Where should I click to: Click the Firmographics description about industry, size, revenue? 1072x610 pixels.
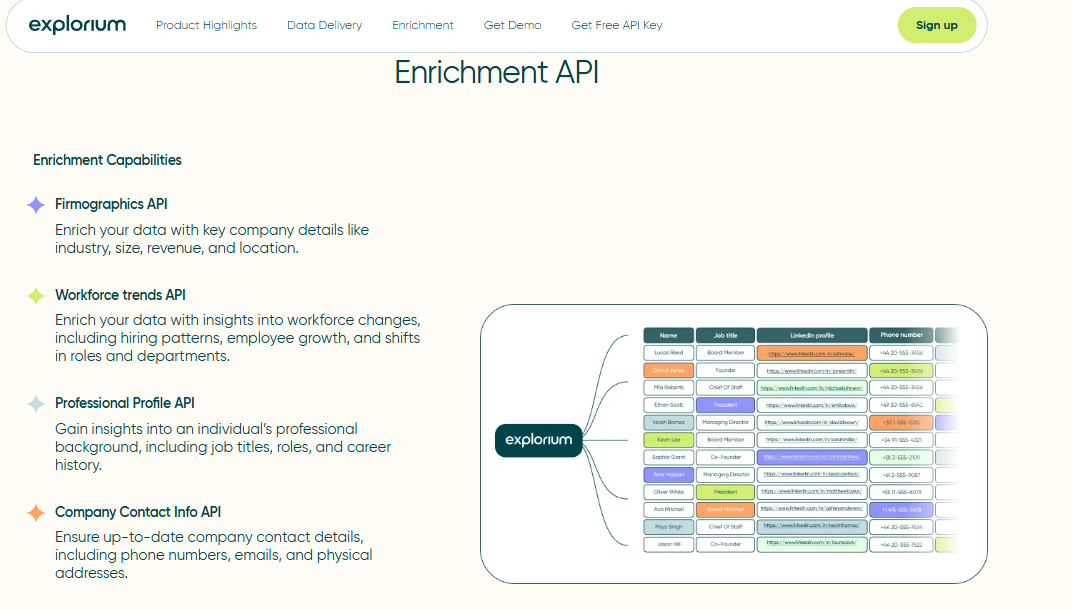tap(212, 239)
